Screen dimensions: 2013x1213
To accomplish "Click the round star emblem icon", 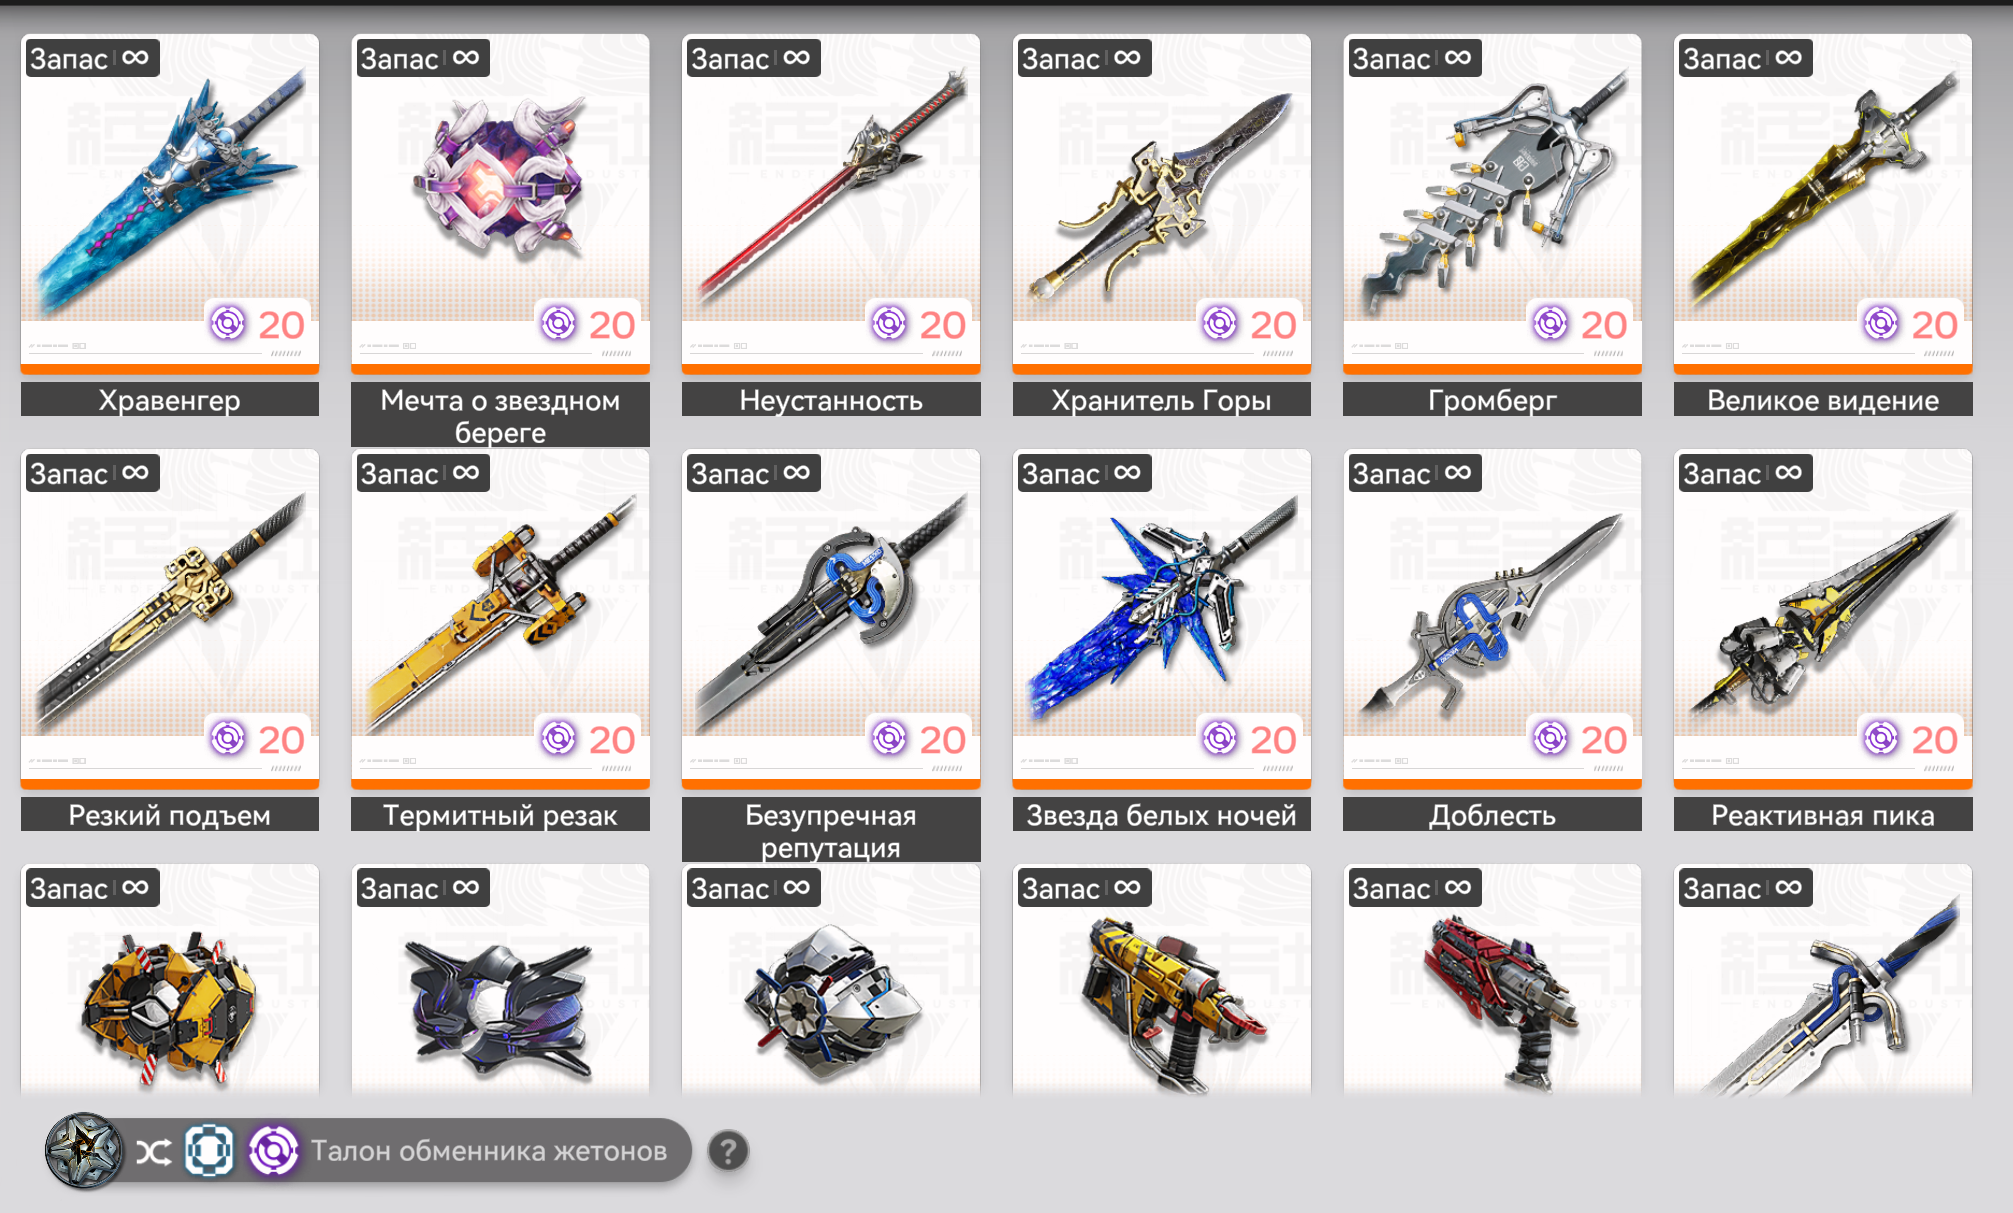I will coord(84,1151).
